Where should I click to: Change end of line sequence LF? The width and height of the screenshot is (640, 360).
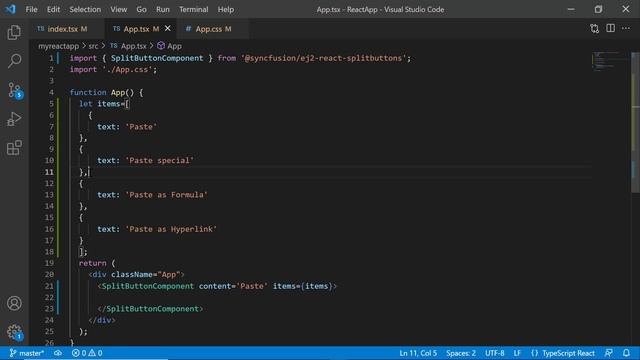[517, 353]
